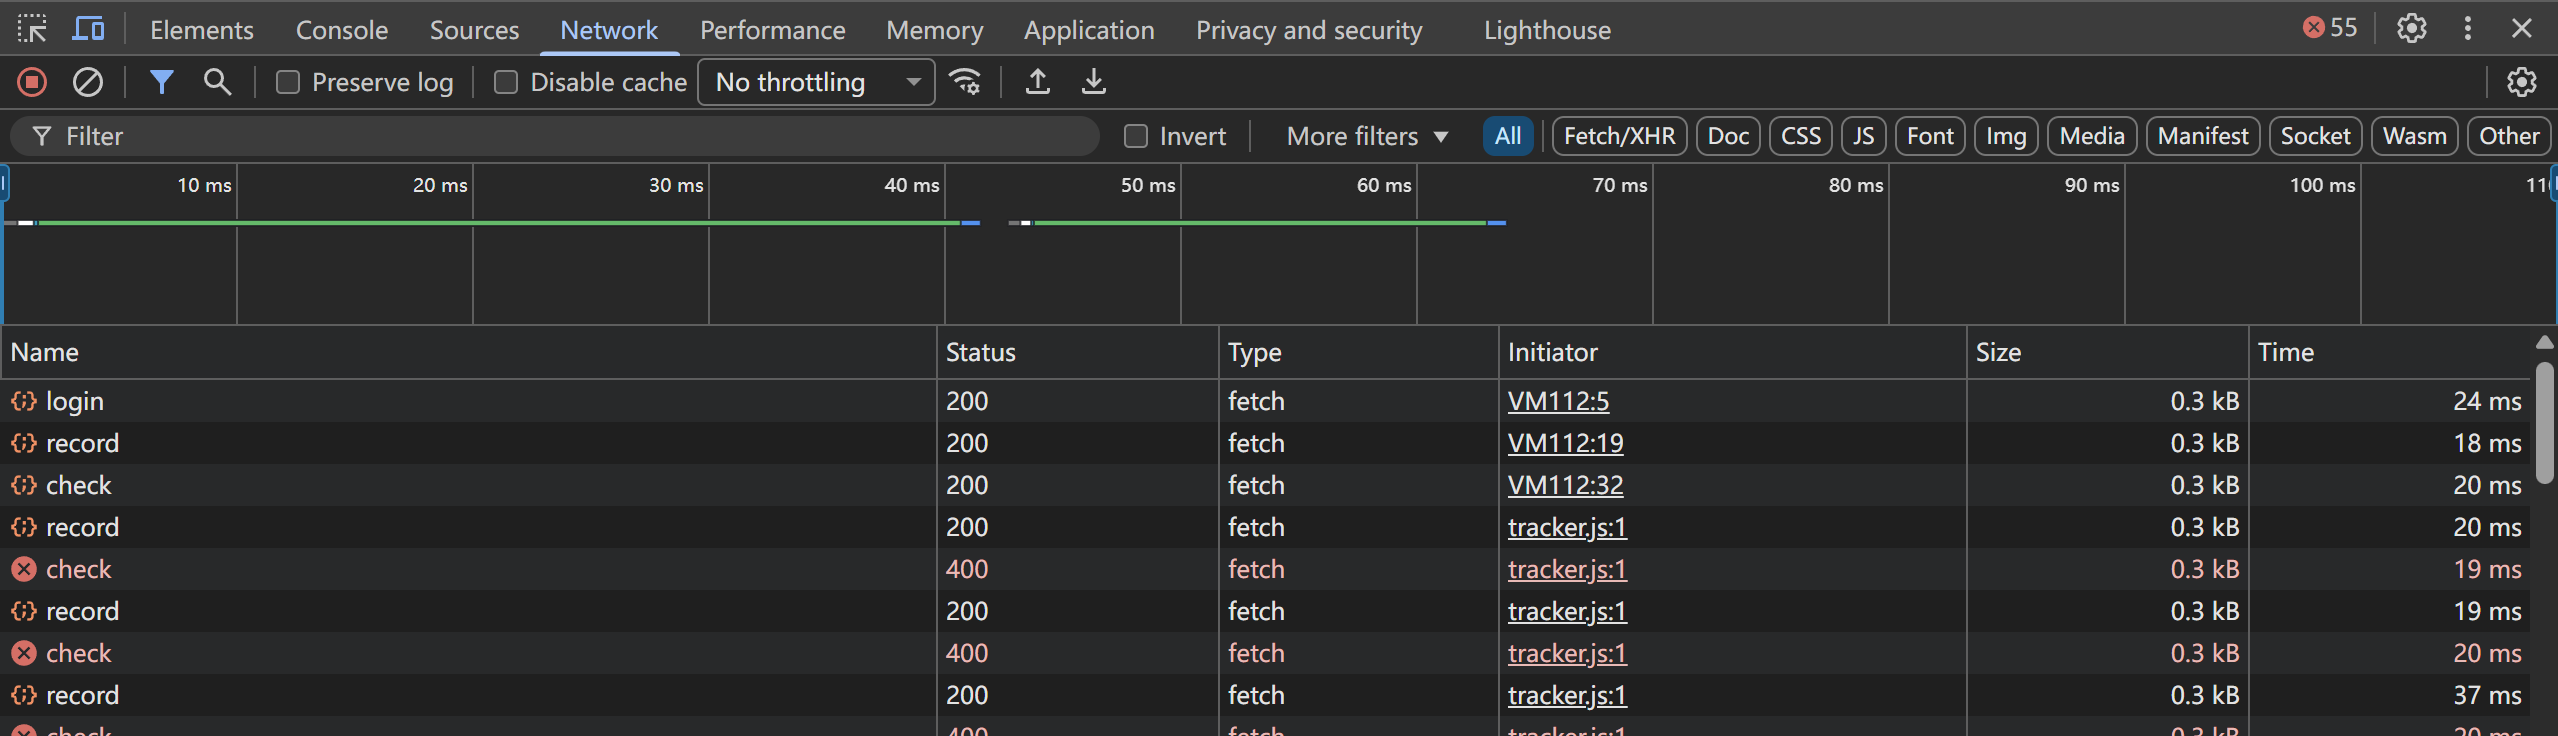Image resolution: width=2558 pixels, height=736 pixels.
Task: Check the Invert filter checkbox
Action: [x=1136, y=136]
